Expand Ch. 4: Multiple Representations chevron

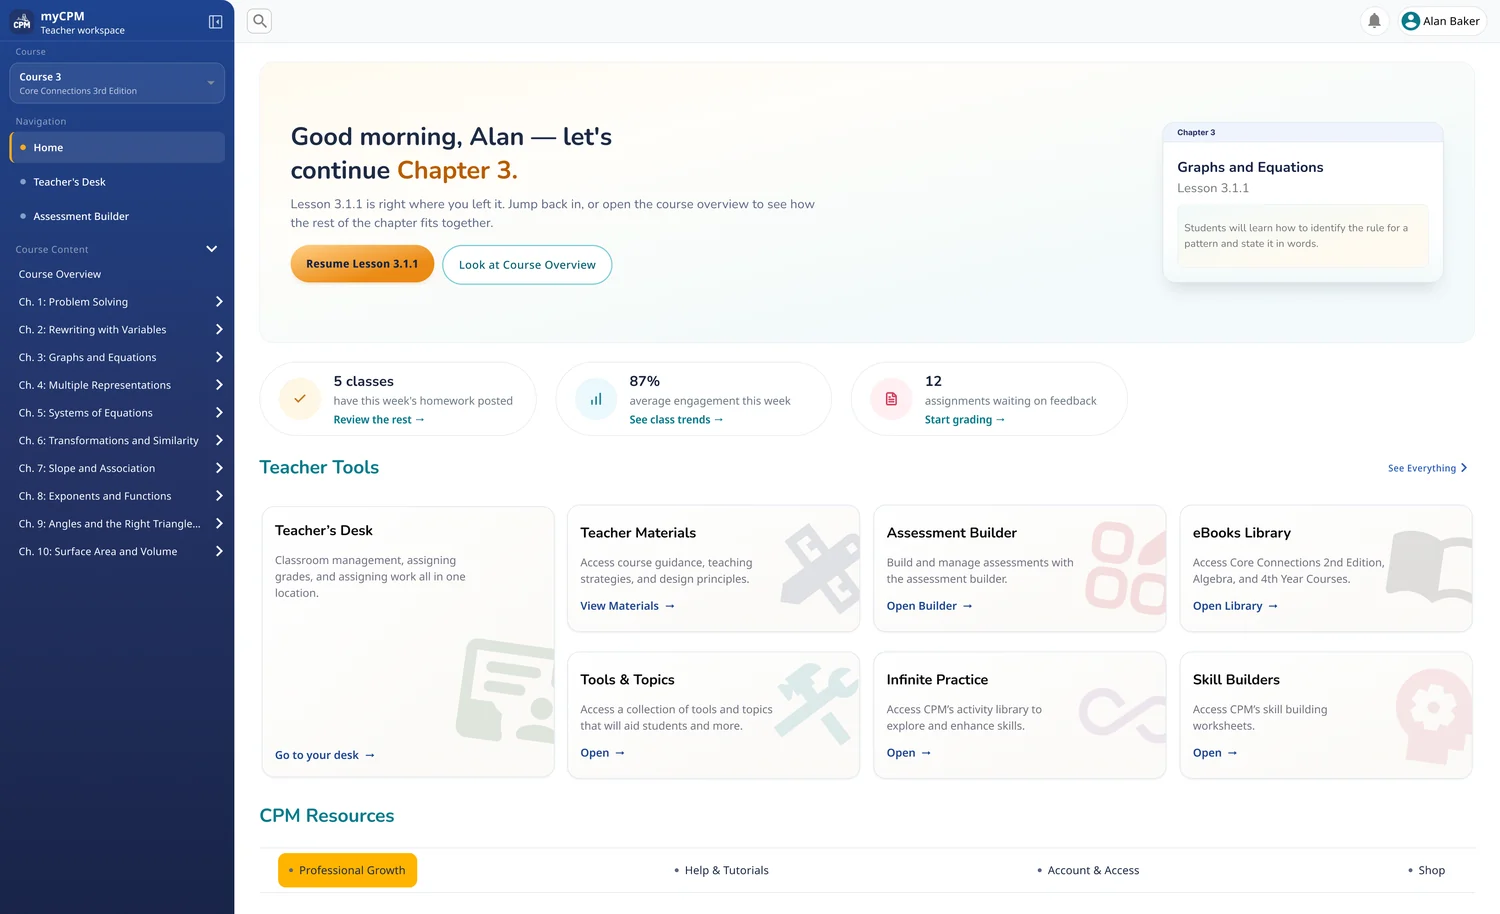(219, 385)
